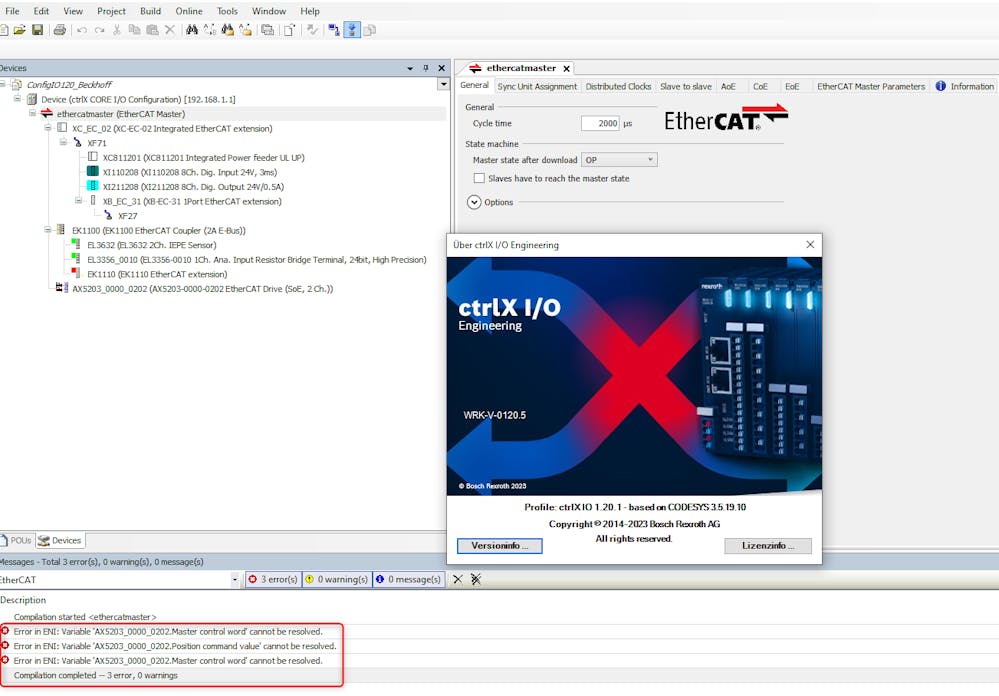Switch to the Distributed Clocks tab
999x696 pixels.
618,87
